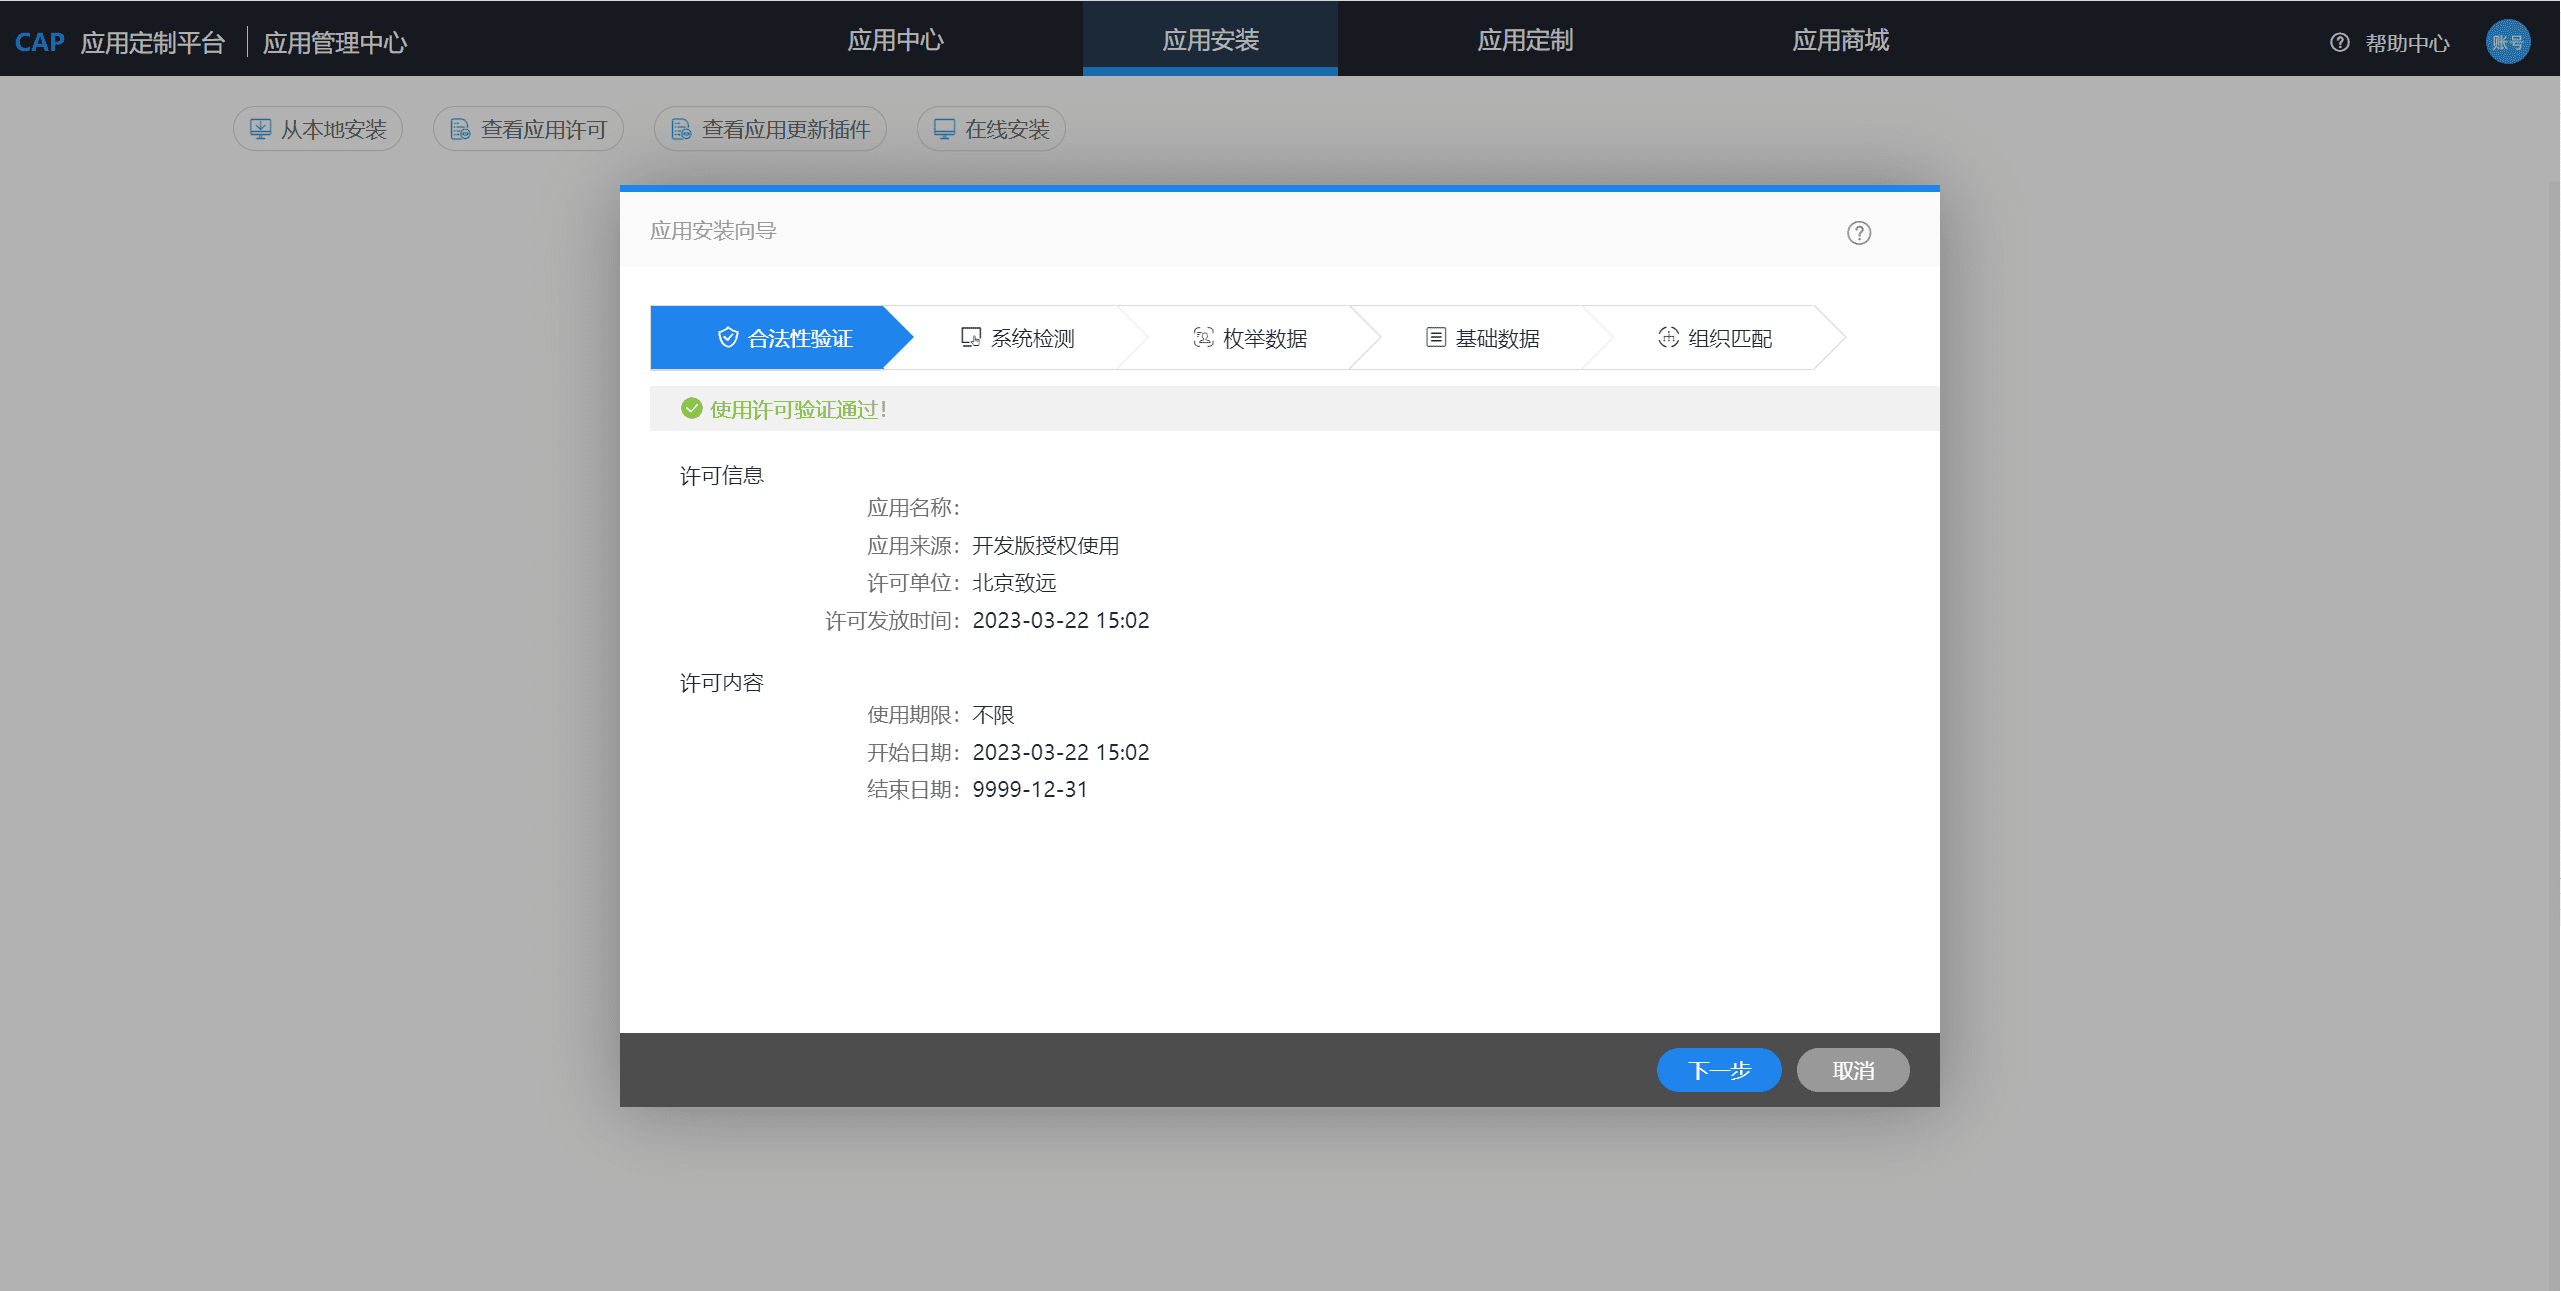Click the CAP logo
Image resolution: width=2561 pixels, height=1291 pixels.
tap(40, 42)
